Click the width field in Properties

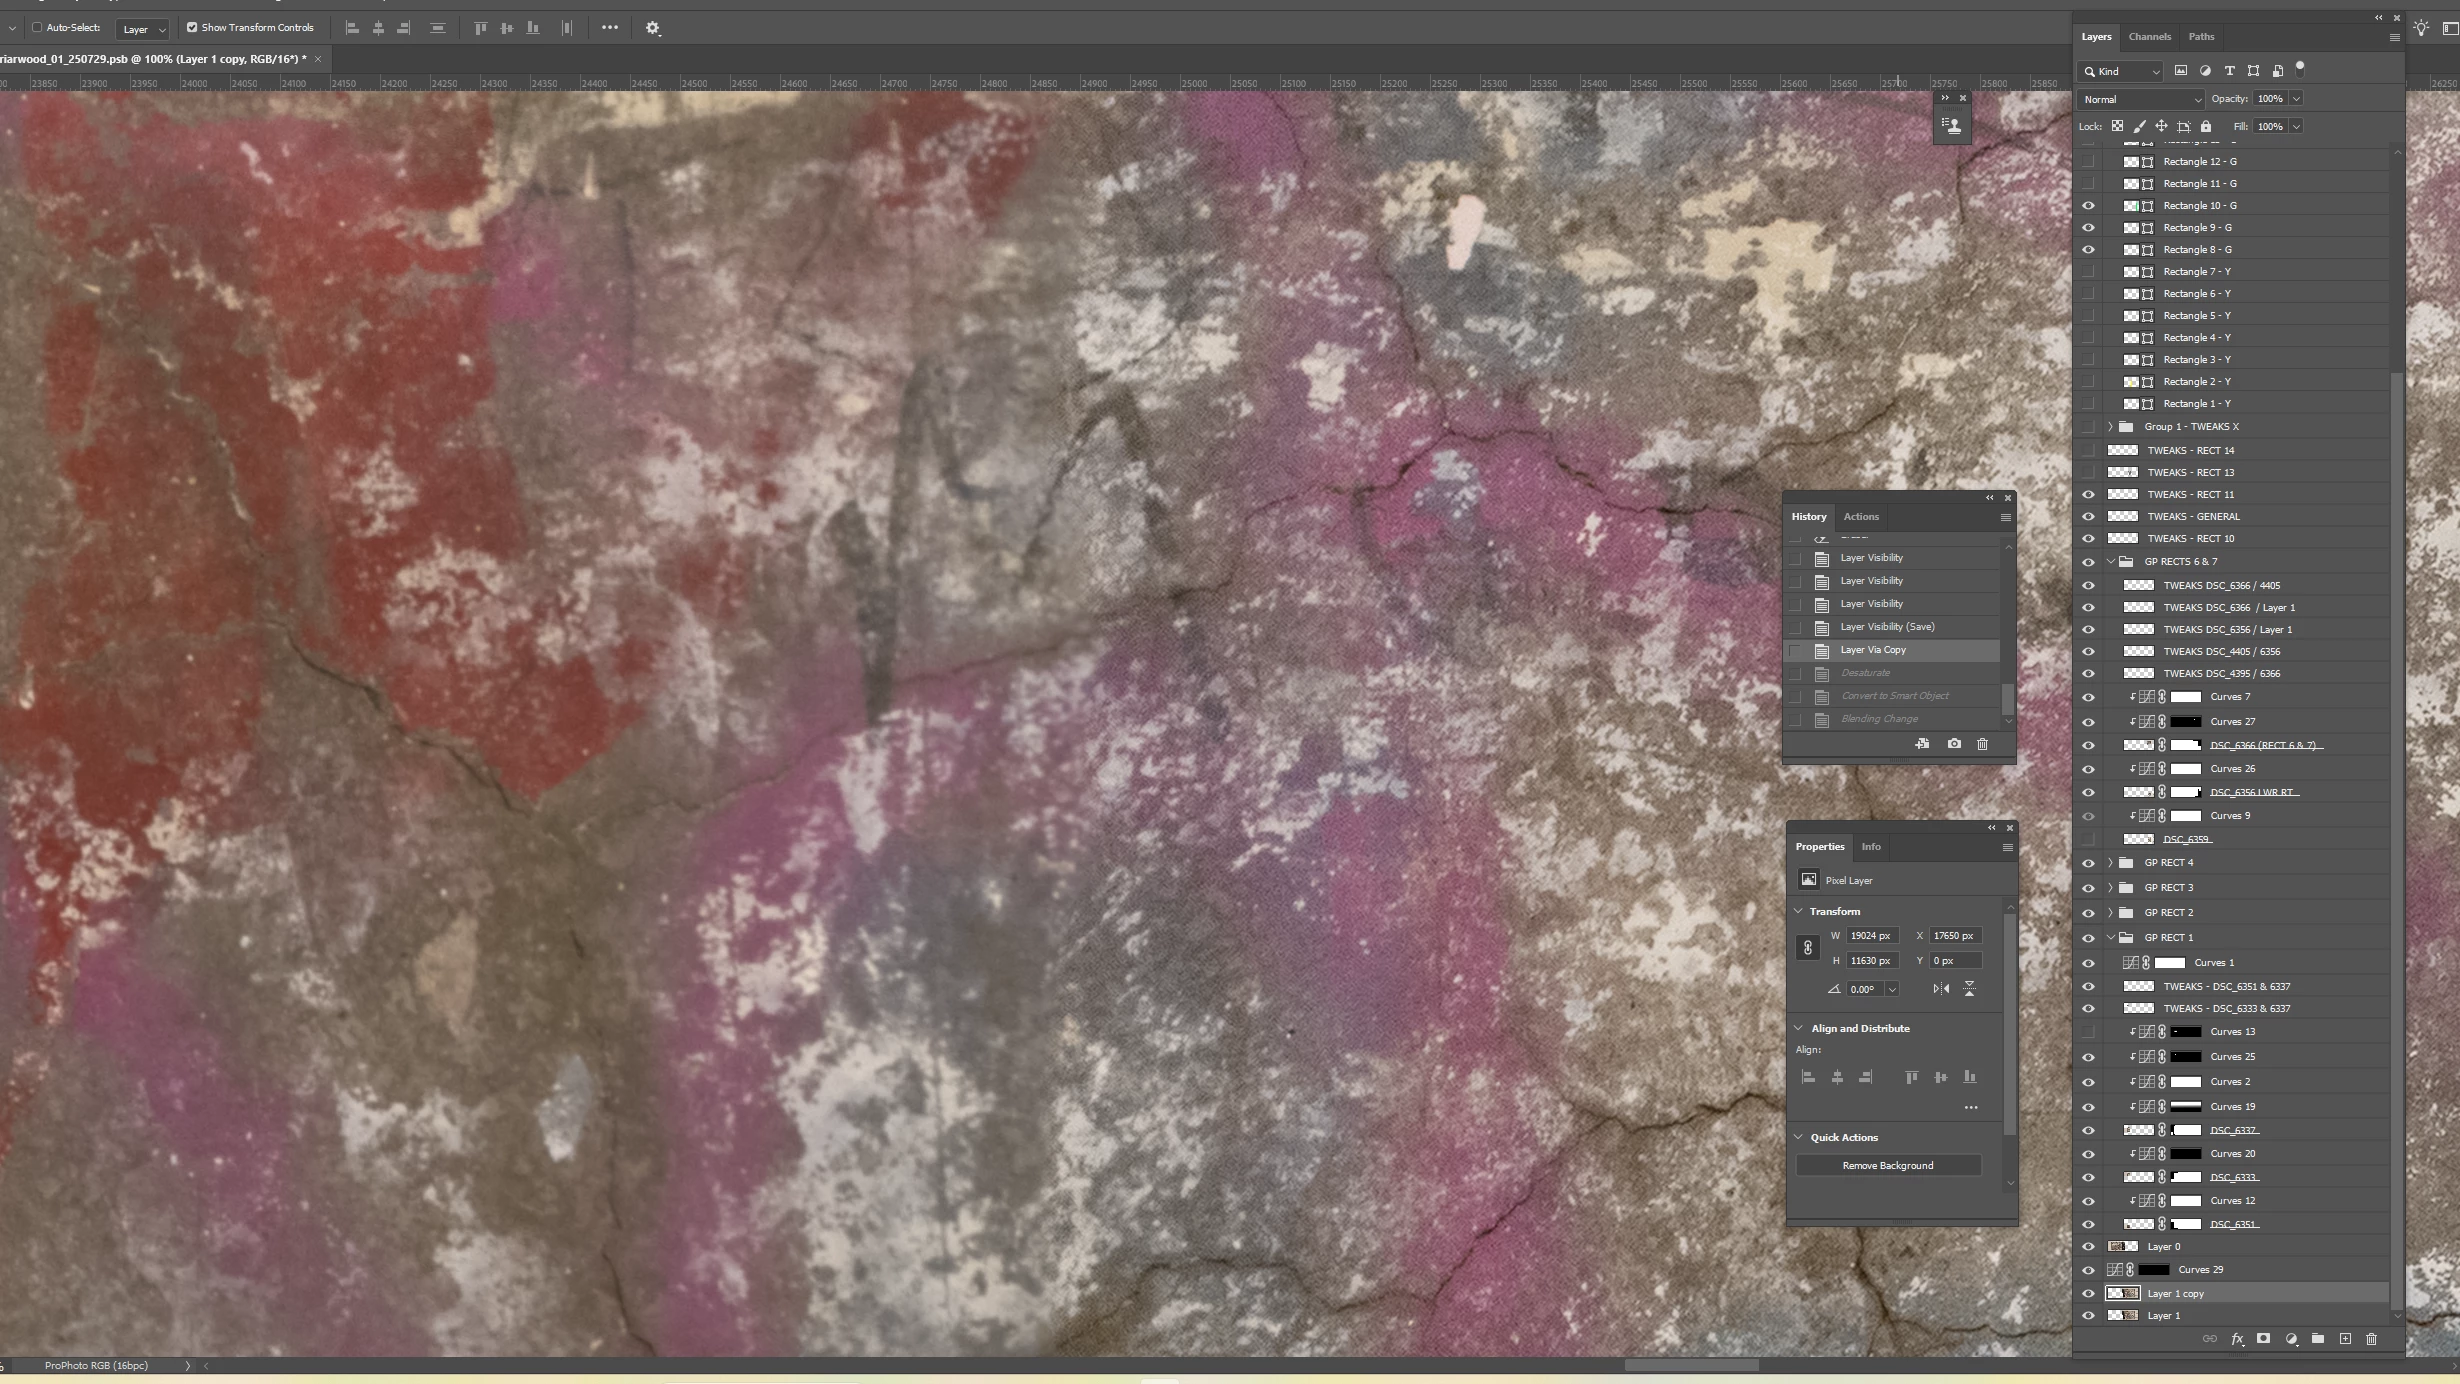[1870, 936]
